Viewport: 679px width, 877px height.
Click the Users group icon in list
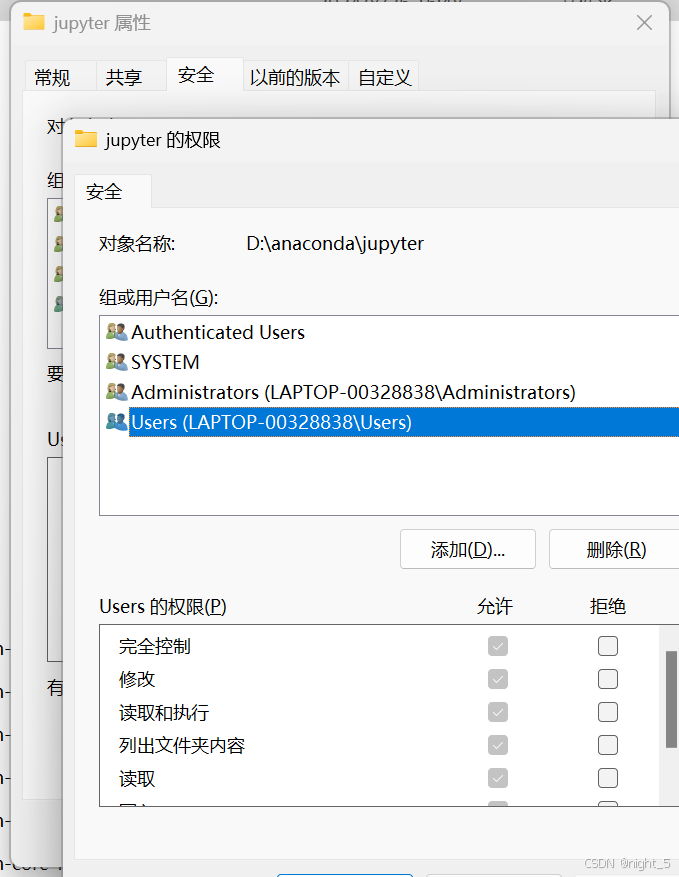click(116, 422)
